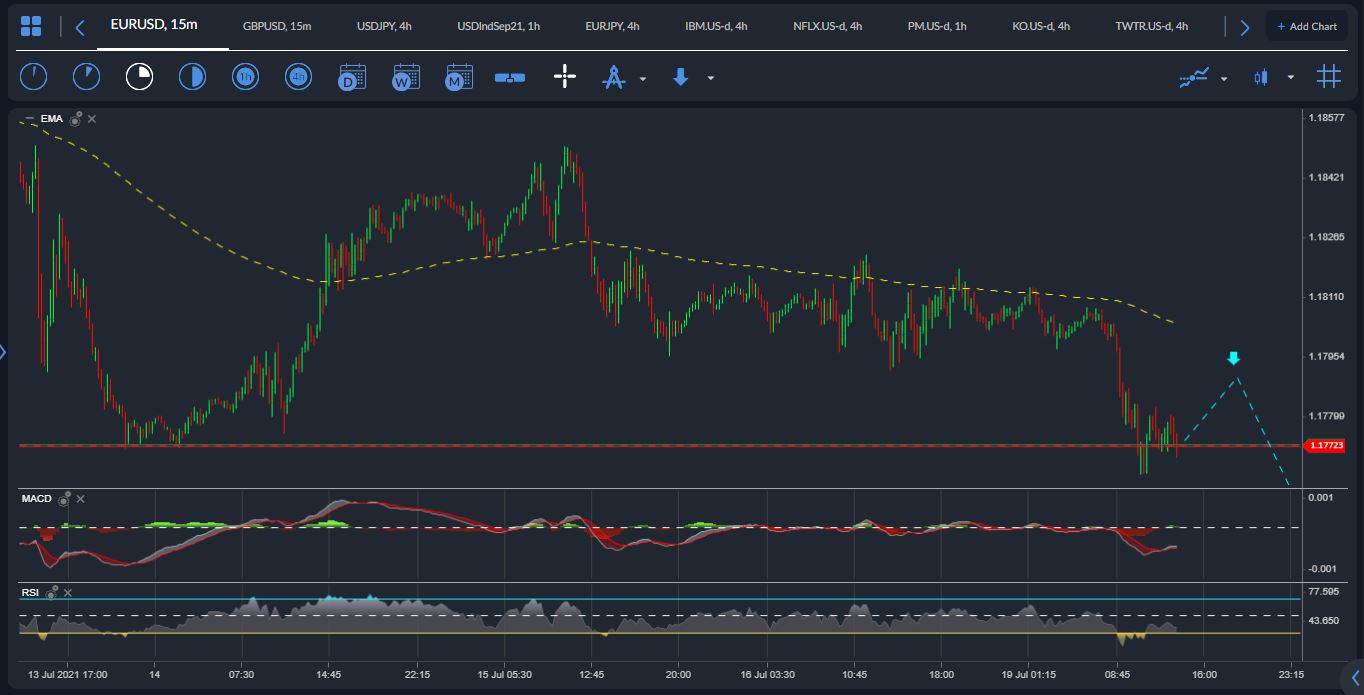
Task: Select the 15-minute timeframe clock icon
Action: tap(139, 77)
